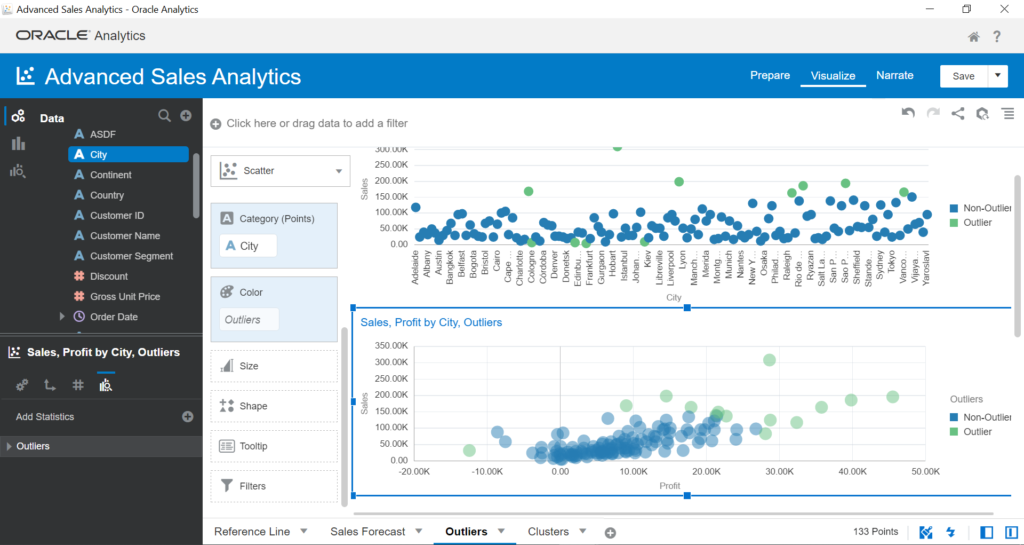The image size is (1024, 545).
Task: Click the Save button
Action: 963,76
